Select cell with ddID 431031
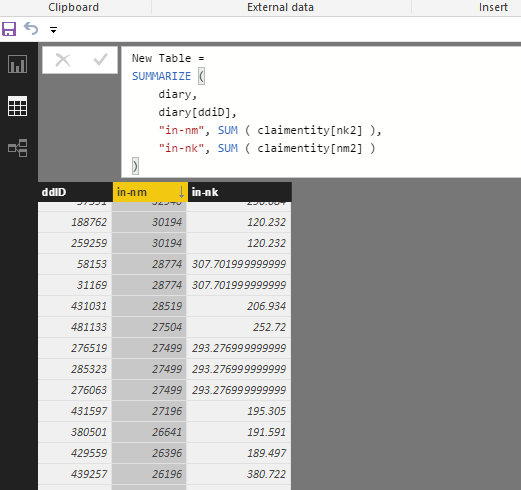Viewport: 521px width, 490px height. pos(75,306)
